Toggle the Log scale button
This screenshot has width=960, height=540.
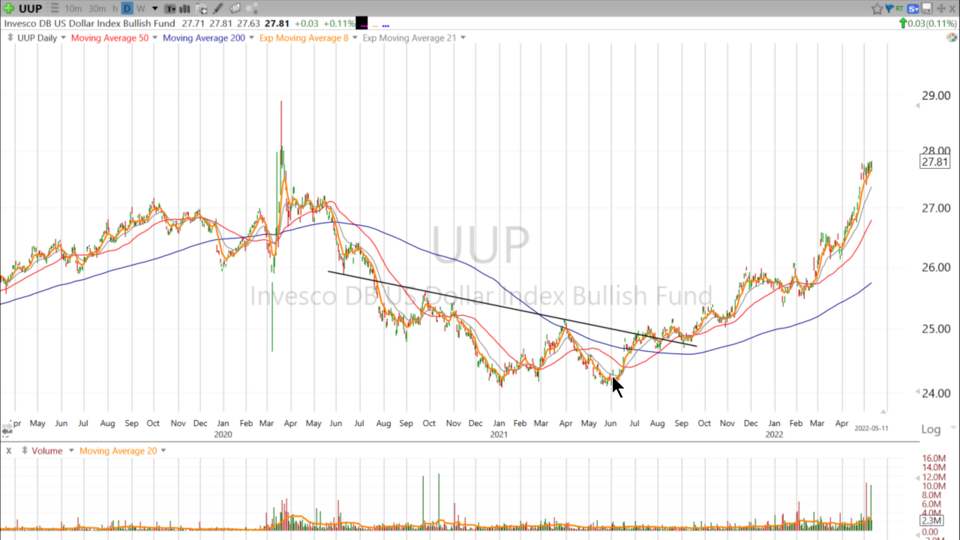pyautogui.click(x=931, y=429)
